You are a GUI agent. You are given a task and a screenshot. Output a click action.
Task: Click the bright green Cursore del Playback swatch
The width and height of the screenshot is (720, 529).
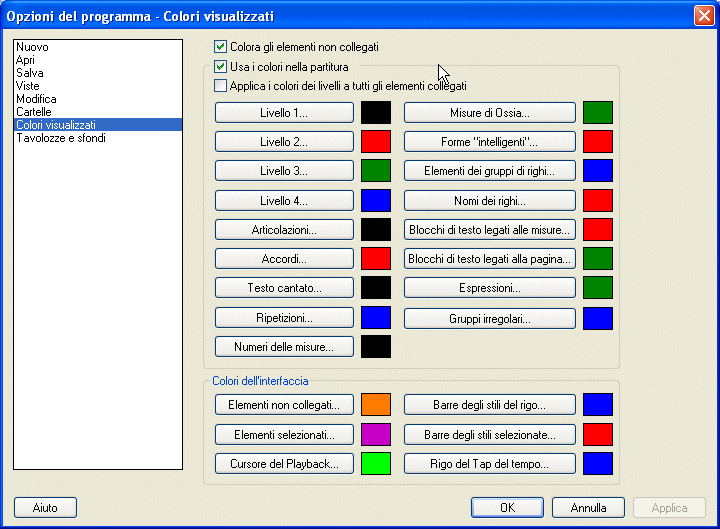click(x=375, y=464)
